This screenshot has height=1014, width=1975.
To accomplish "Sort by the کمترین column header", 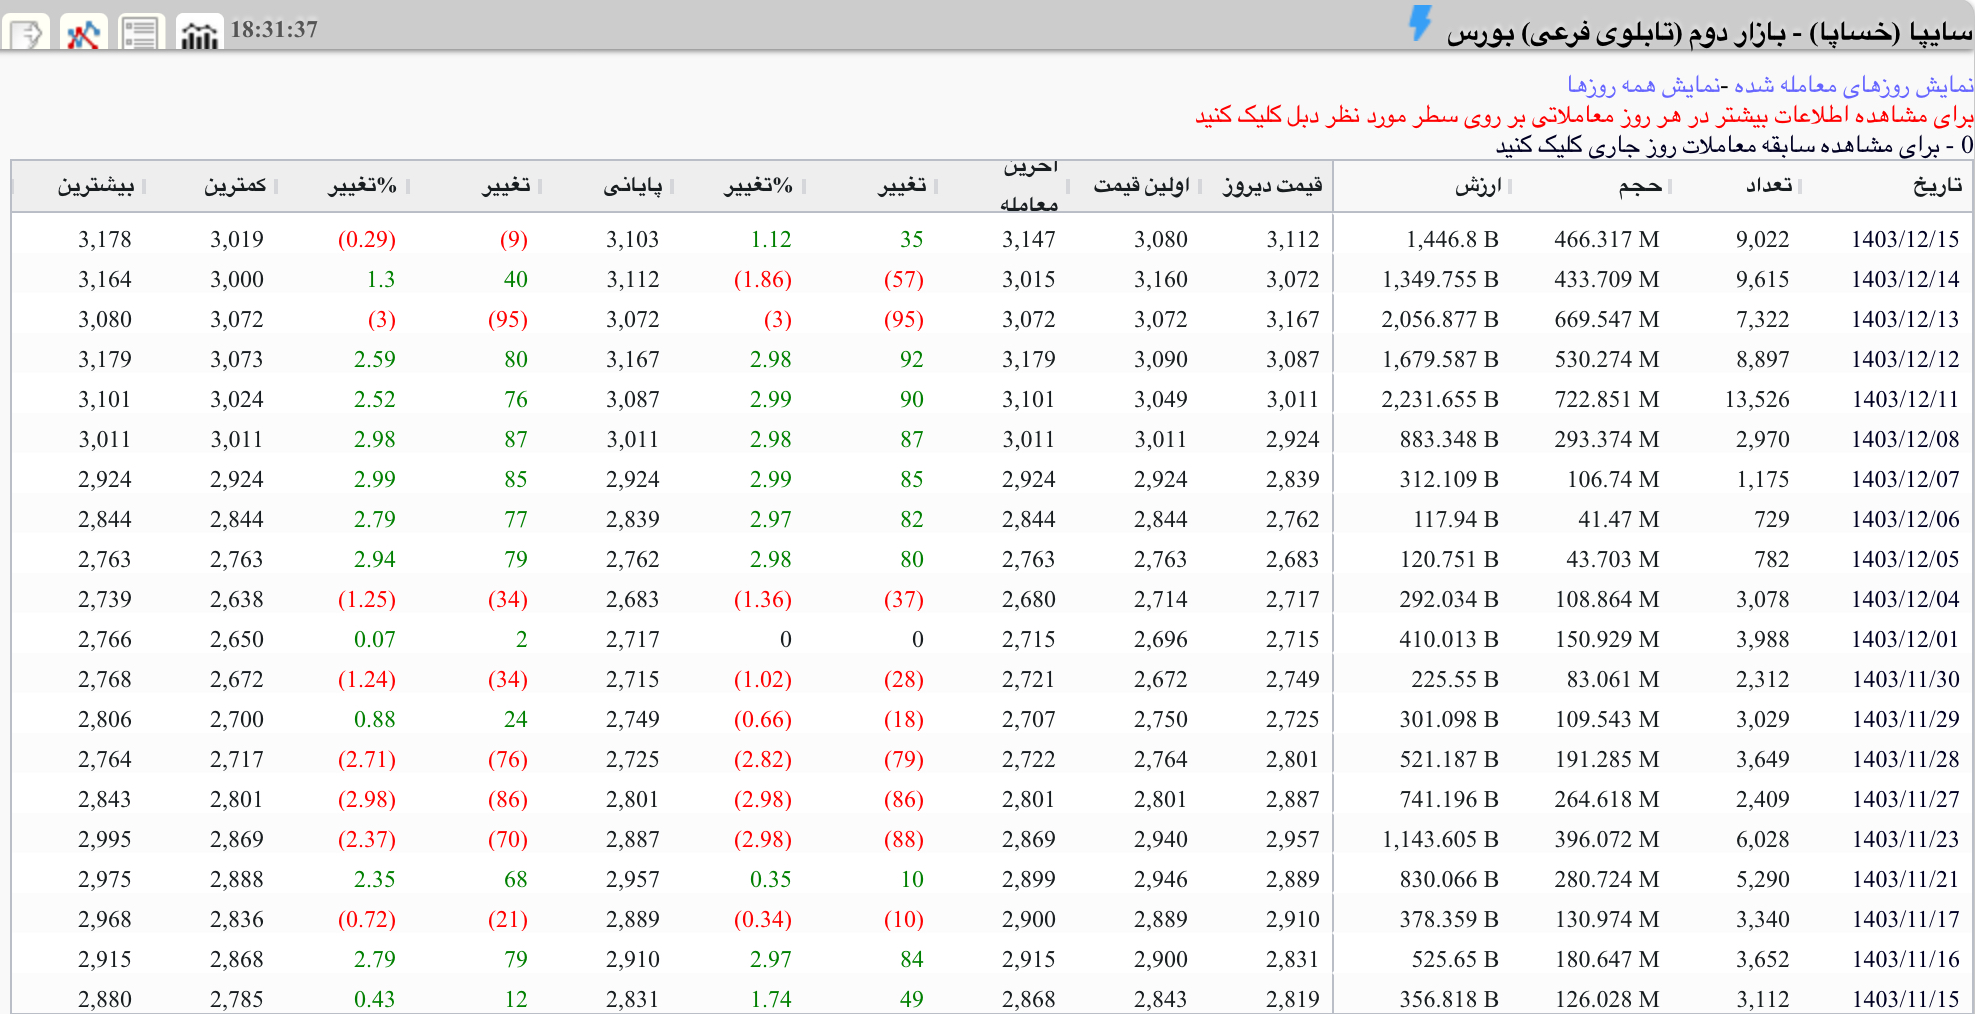I will (x=235, y=186).
